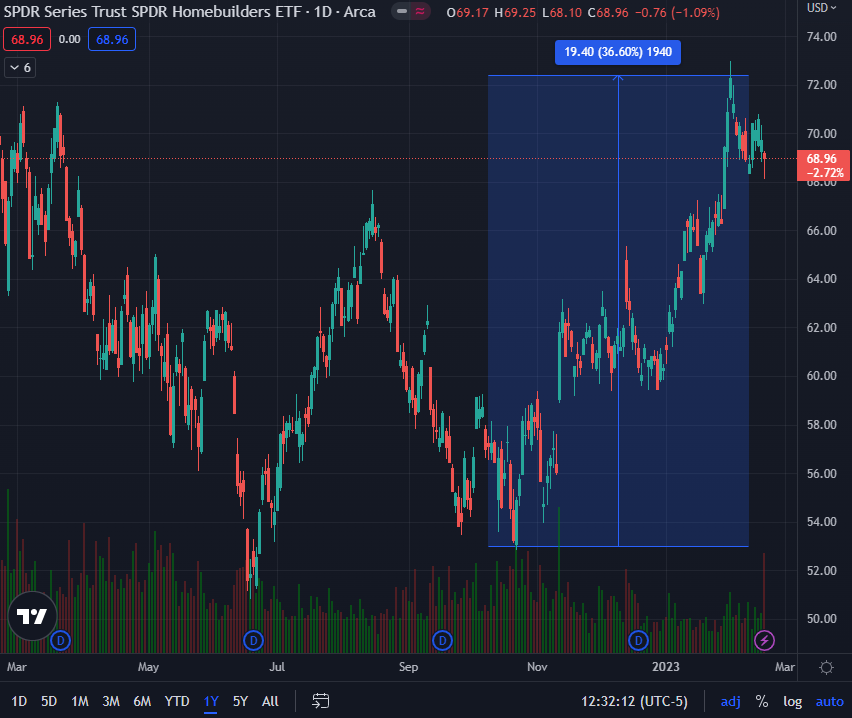Select the 5D time range
This screenshot has width=852, height=718.
click(x=49, y=701)
